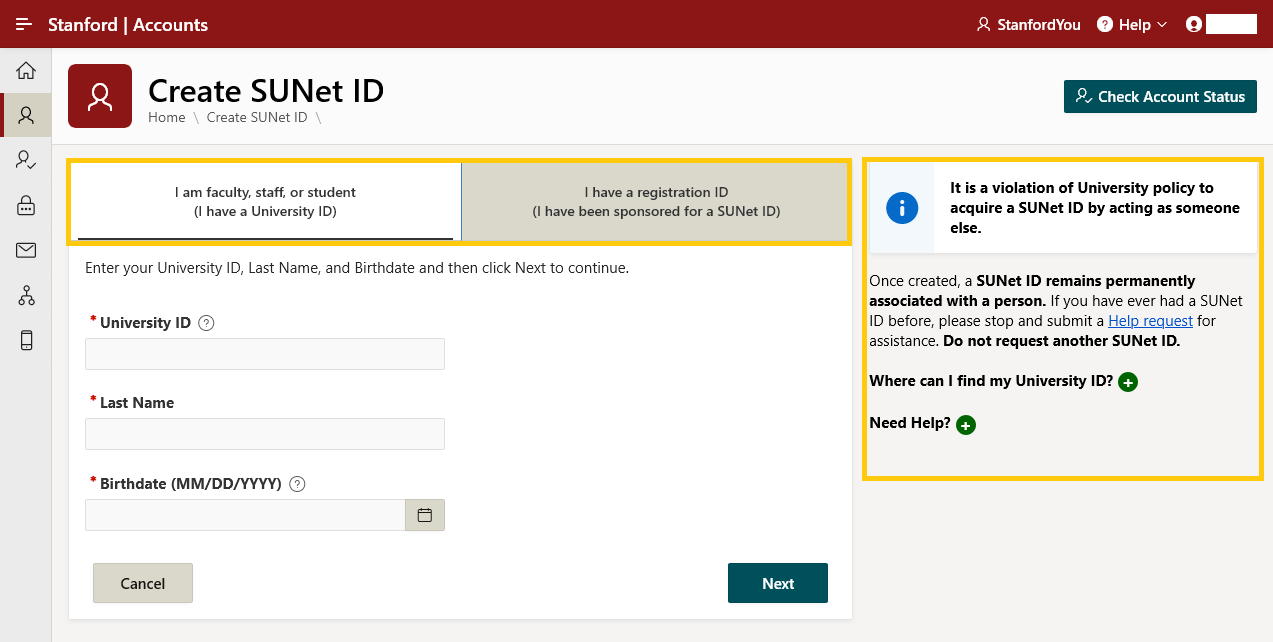Open the Help request link

(1150, 321)
